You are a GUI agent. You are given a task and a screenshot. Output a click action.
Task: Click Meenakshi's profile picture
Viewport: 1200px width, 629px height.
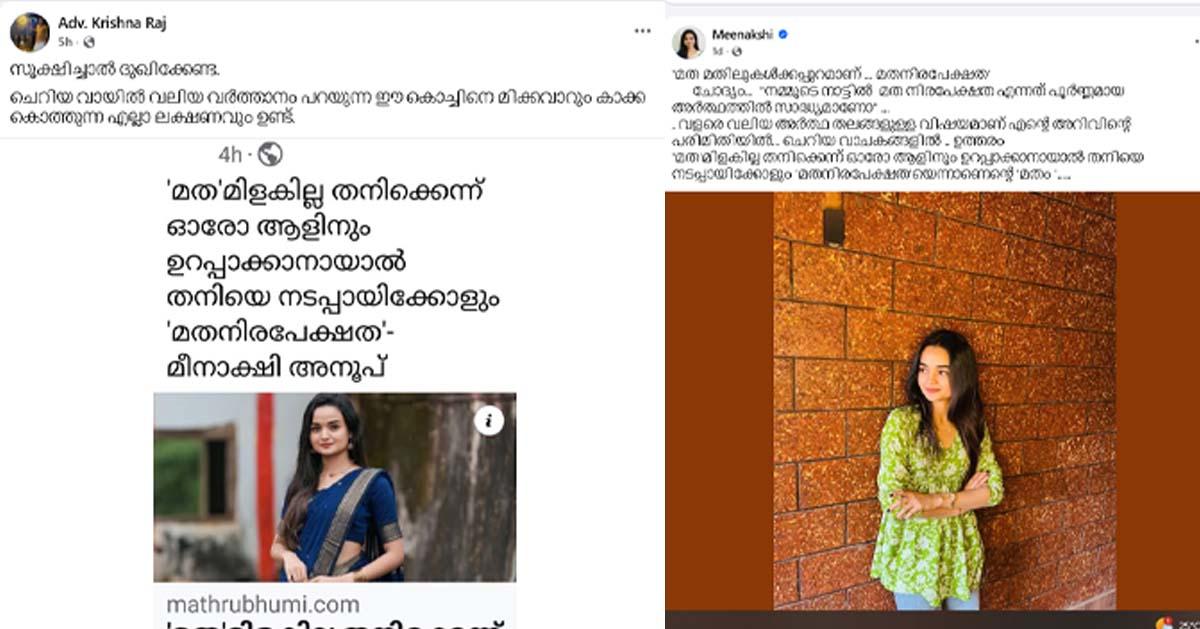click(690, 42)
